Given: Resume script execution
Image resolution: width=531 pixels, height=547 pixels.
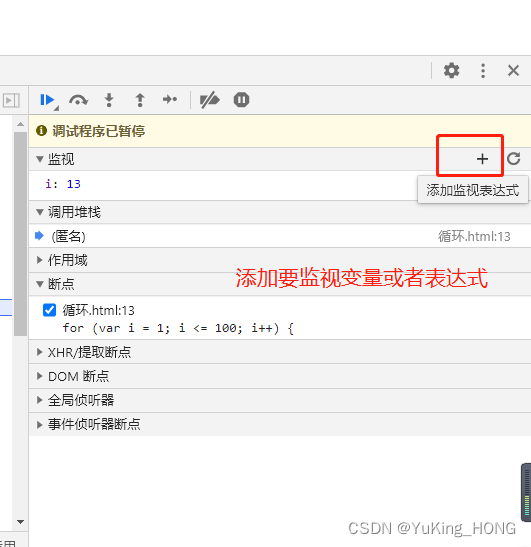Looking at the screenshot, I should coord(47,100).
